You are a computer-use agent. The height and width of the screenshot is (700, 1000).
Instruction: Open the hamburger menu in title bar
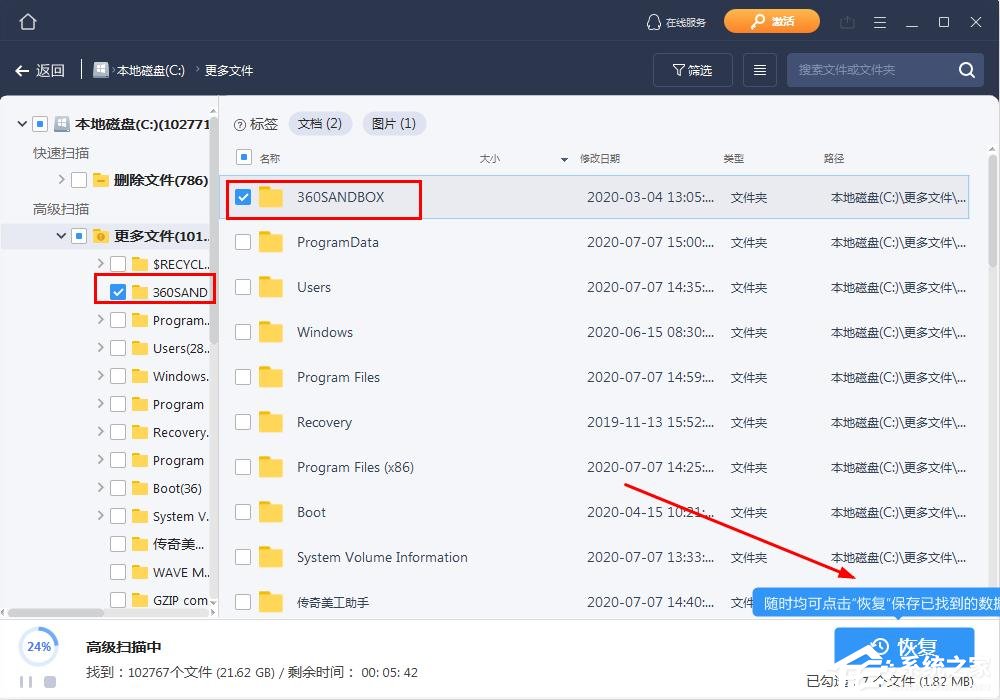coord(879,20)
